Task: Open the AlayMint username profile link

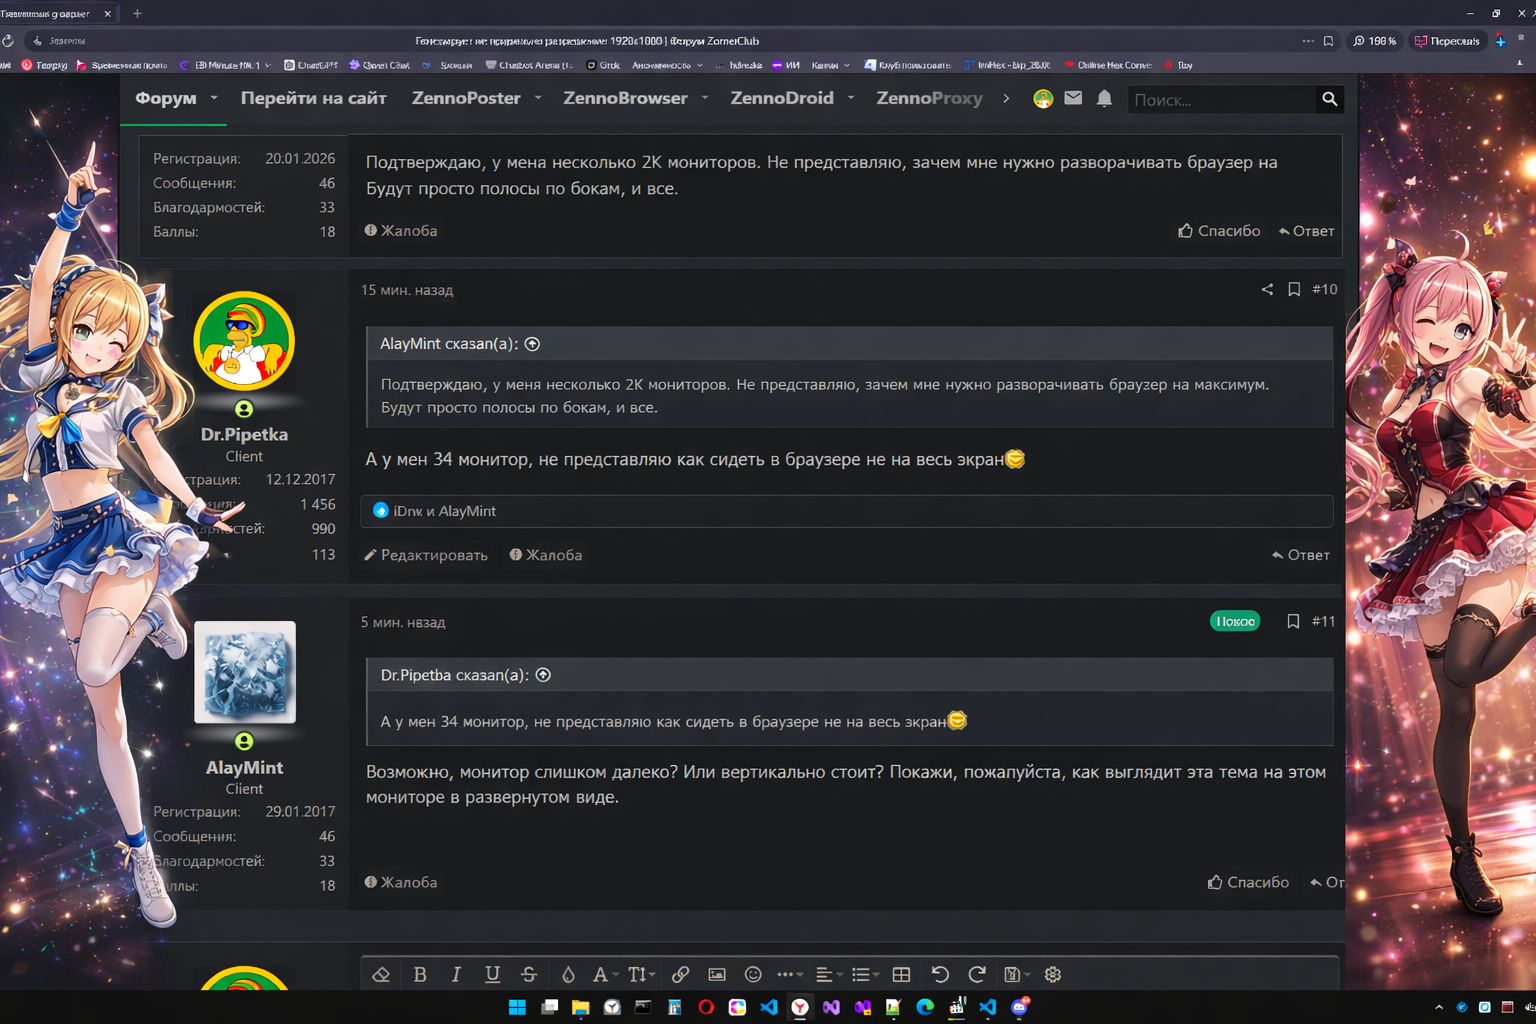Action: tap(244, 767)
